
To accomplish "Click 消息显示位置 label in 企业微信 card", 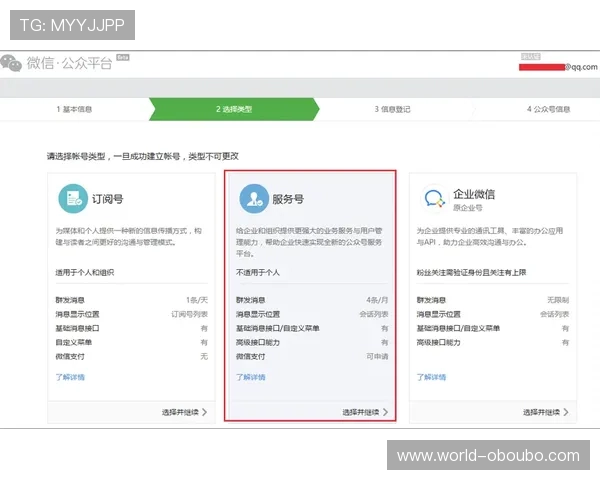I will tap(439, 314).
